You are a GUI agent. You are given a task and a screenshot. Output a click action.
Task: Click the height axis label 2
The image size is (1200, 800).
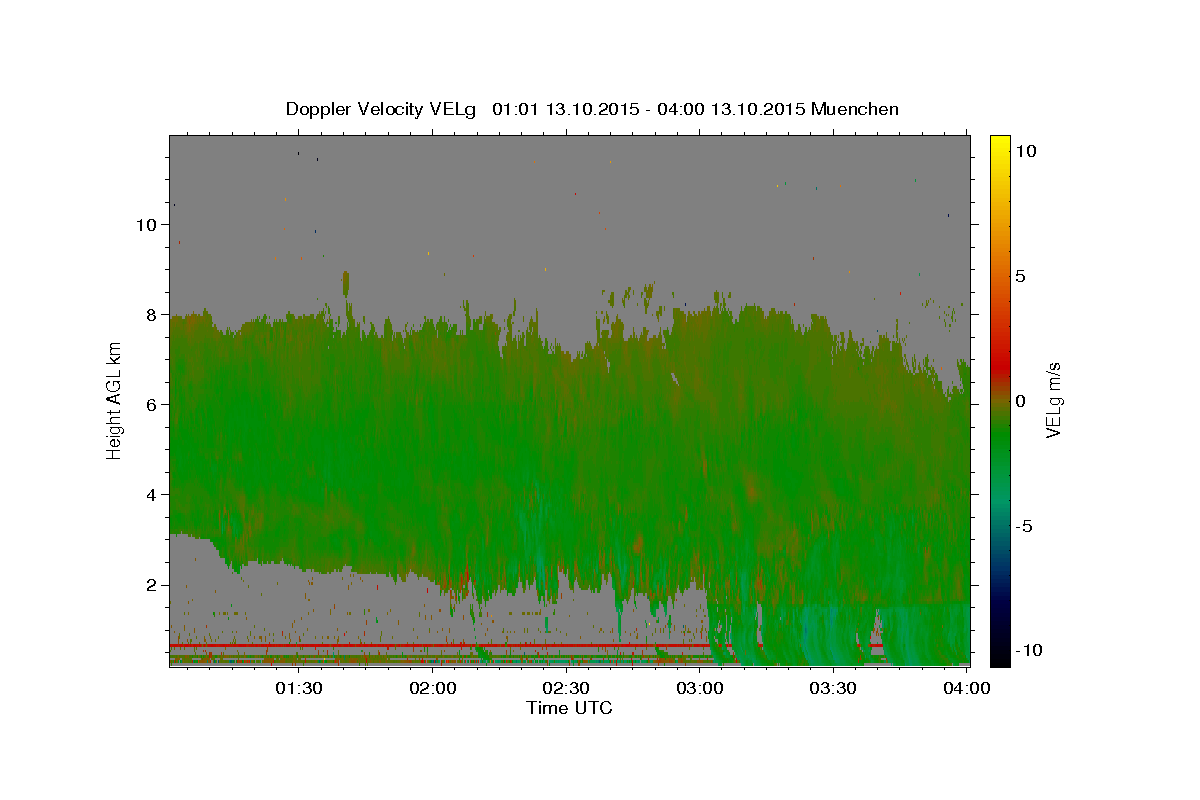coord(152,585)
